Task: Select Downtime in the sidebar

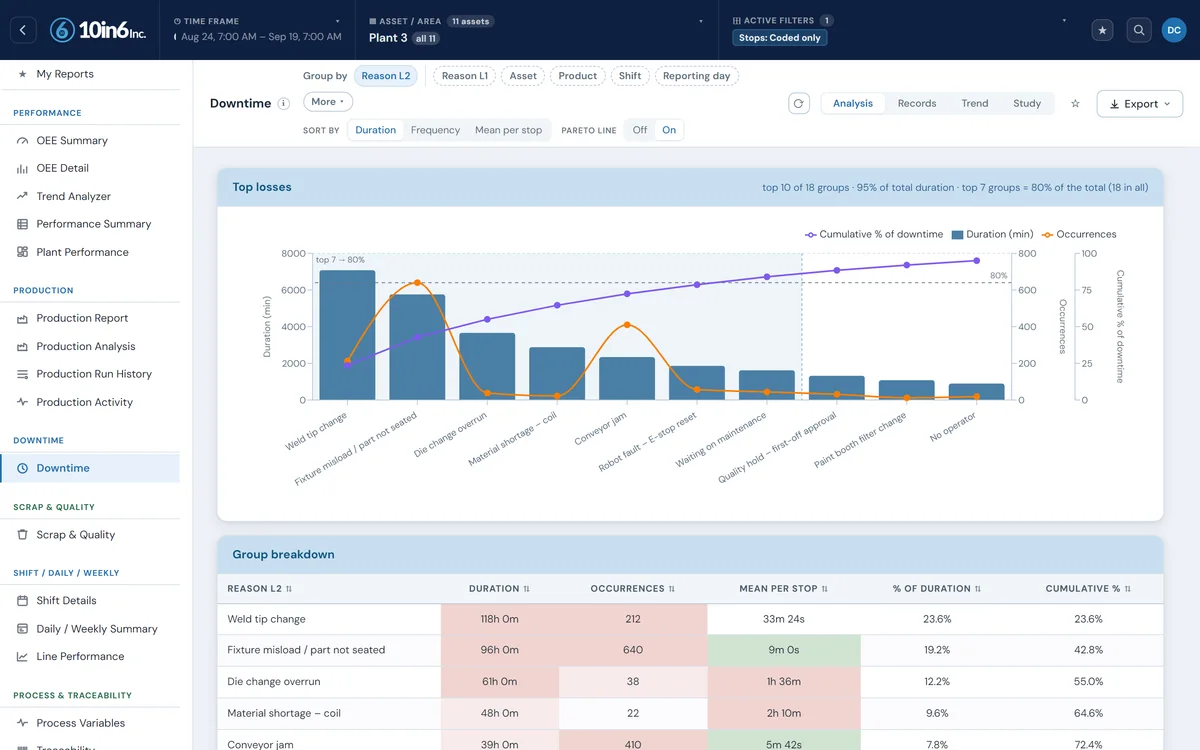Action: pos(90,468)
